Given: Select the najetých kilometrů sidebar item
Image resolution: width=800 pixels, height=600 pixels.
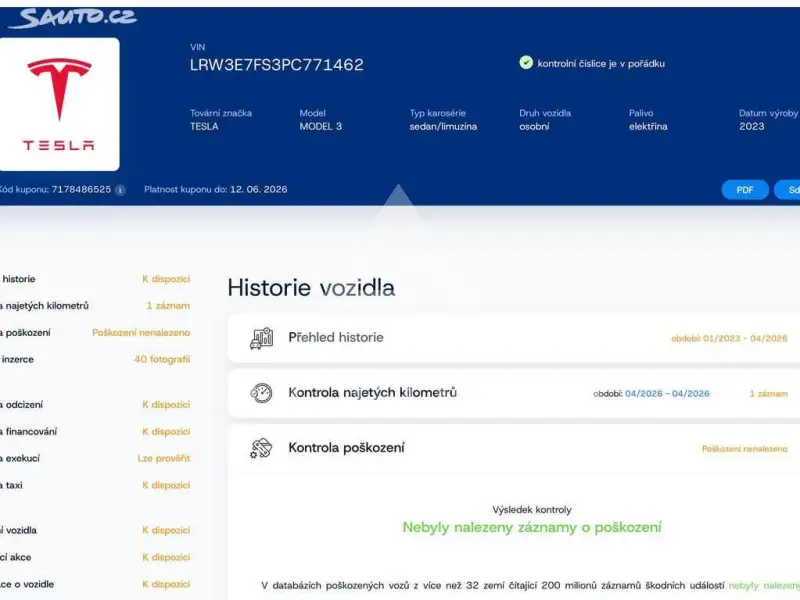Looking at the screenshot, I should click(95, 306).
